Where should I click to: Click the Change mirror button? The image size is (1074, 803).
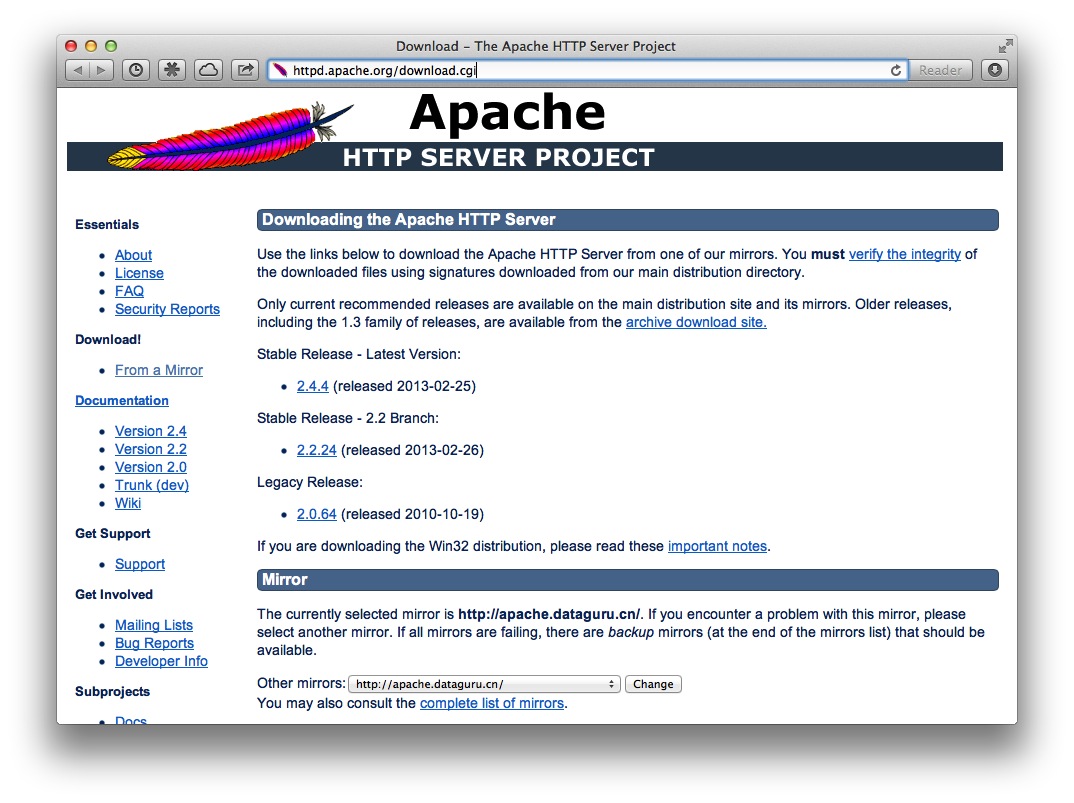[653, 684]
